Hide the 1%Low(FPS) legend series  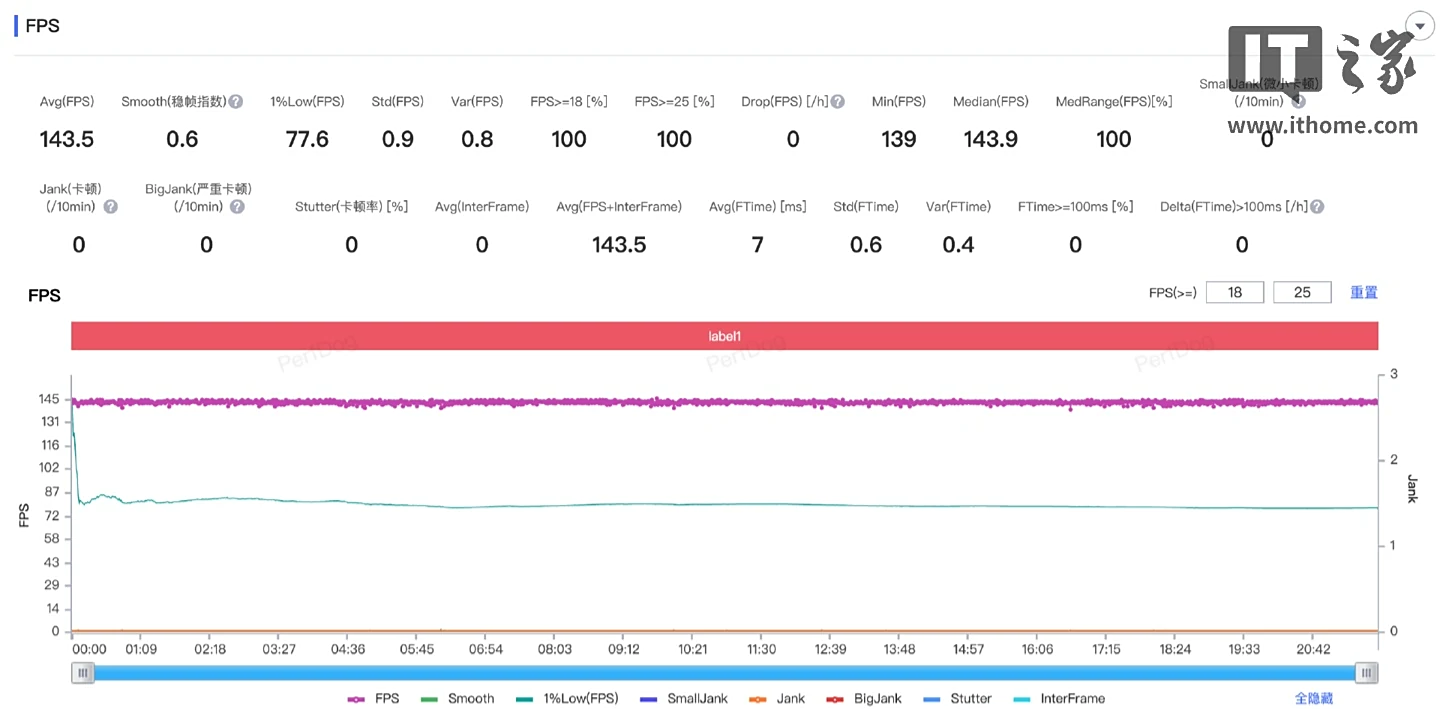[x=567, y=699]
